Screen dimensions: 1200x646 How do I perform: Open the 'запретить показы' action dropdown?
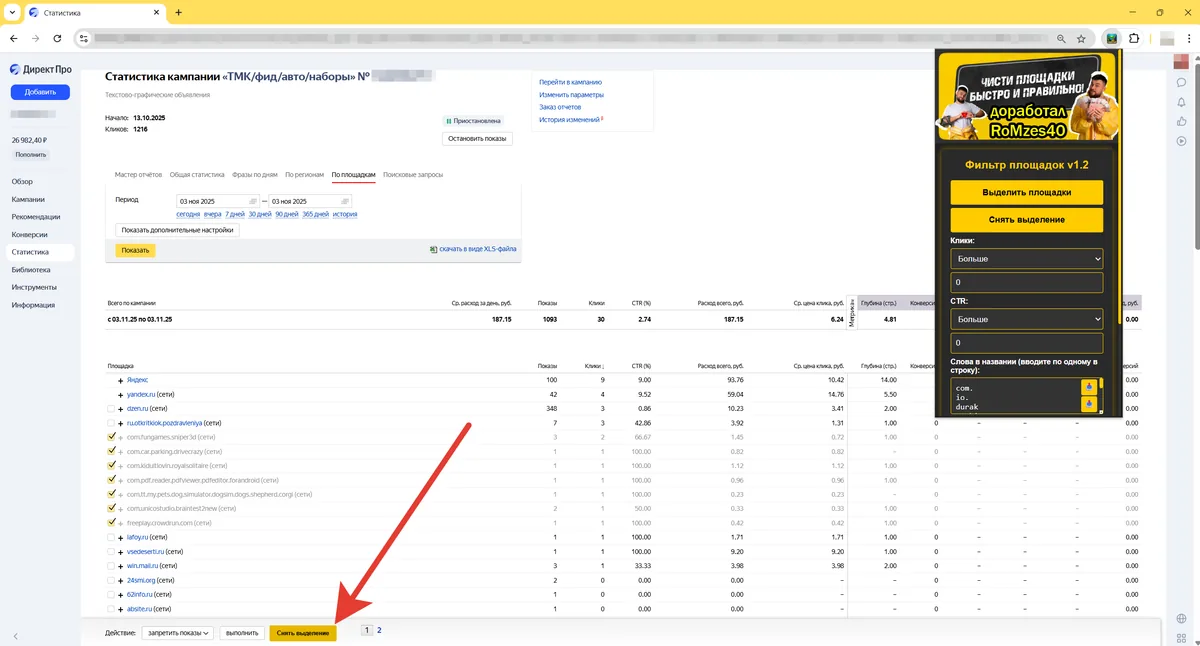[178, 633]
